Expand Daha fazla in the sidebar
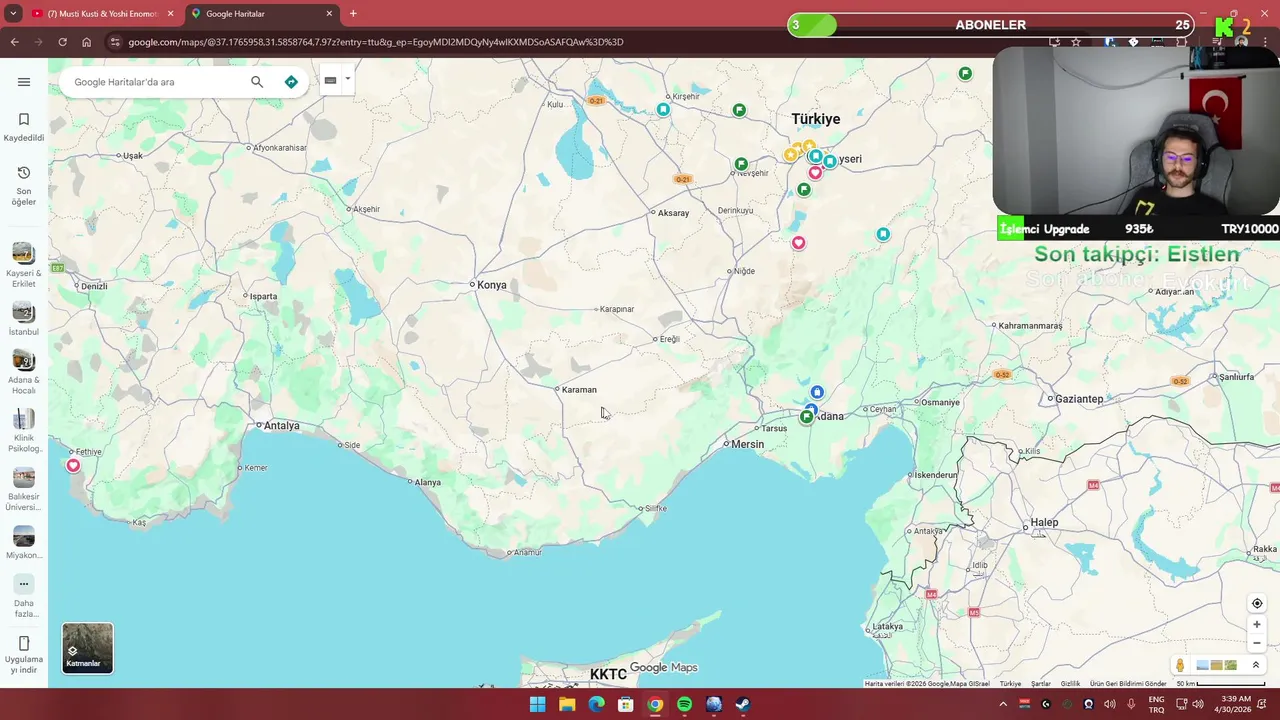The image size is (1280, 720). point(24,597)
